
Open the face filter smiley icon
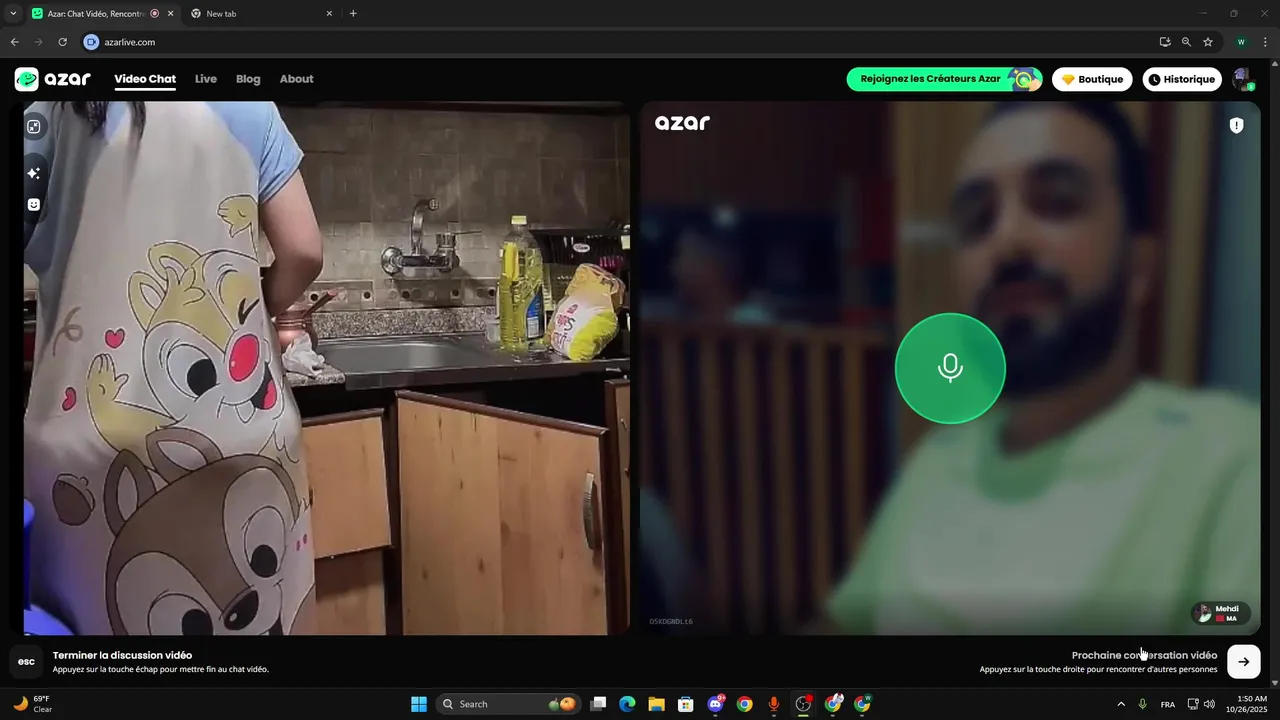click(34, 204)
